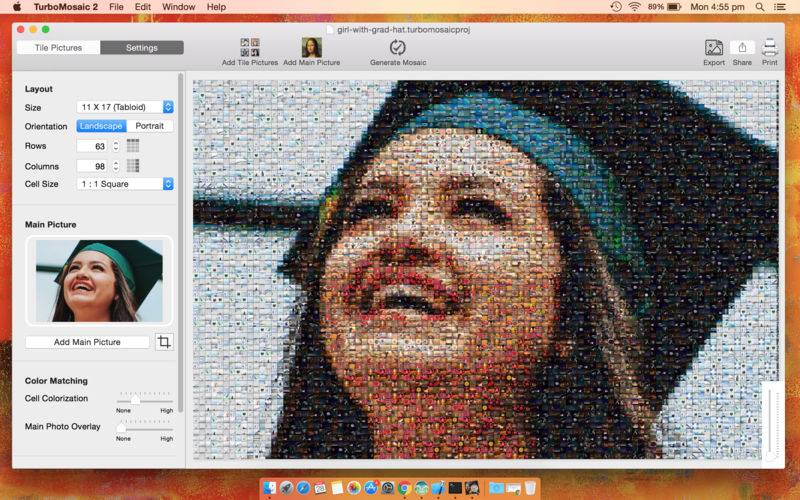Screen dimensions: 800x500
Task: Click the Add Tile Pictures toolbar icon
Action: coord(250,47)
